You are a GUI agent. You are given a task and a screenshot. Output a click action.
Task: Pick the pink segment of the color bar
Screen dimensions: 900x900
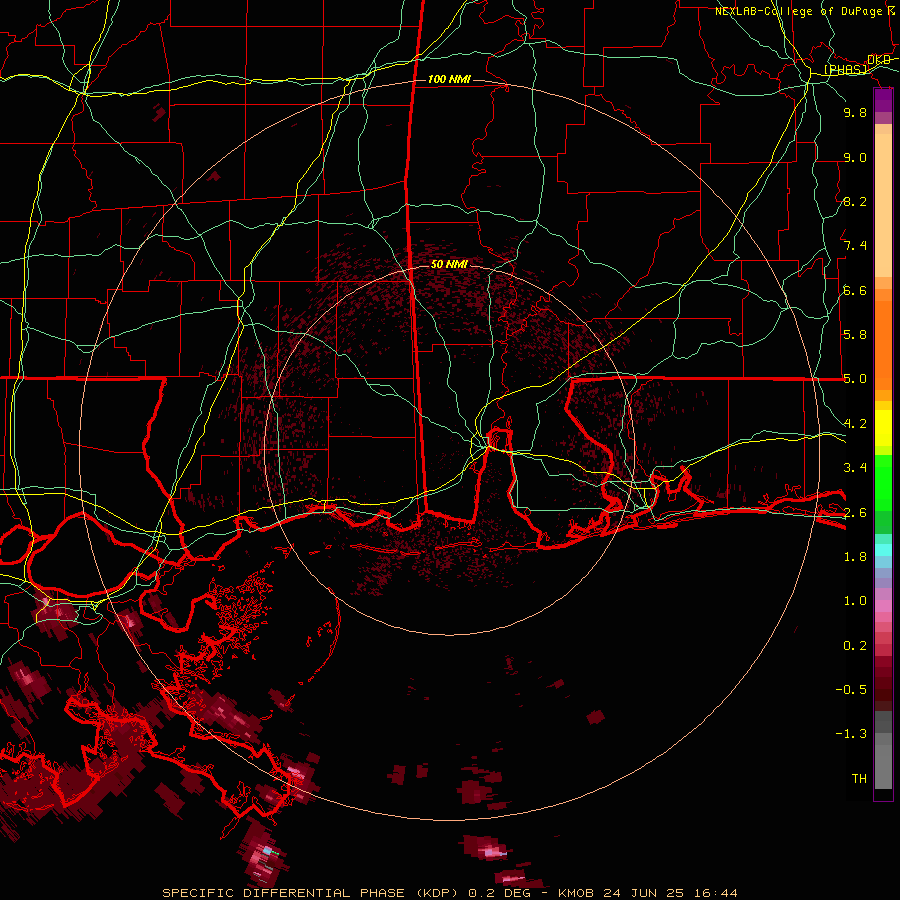(883, 606)
